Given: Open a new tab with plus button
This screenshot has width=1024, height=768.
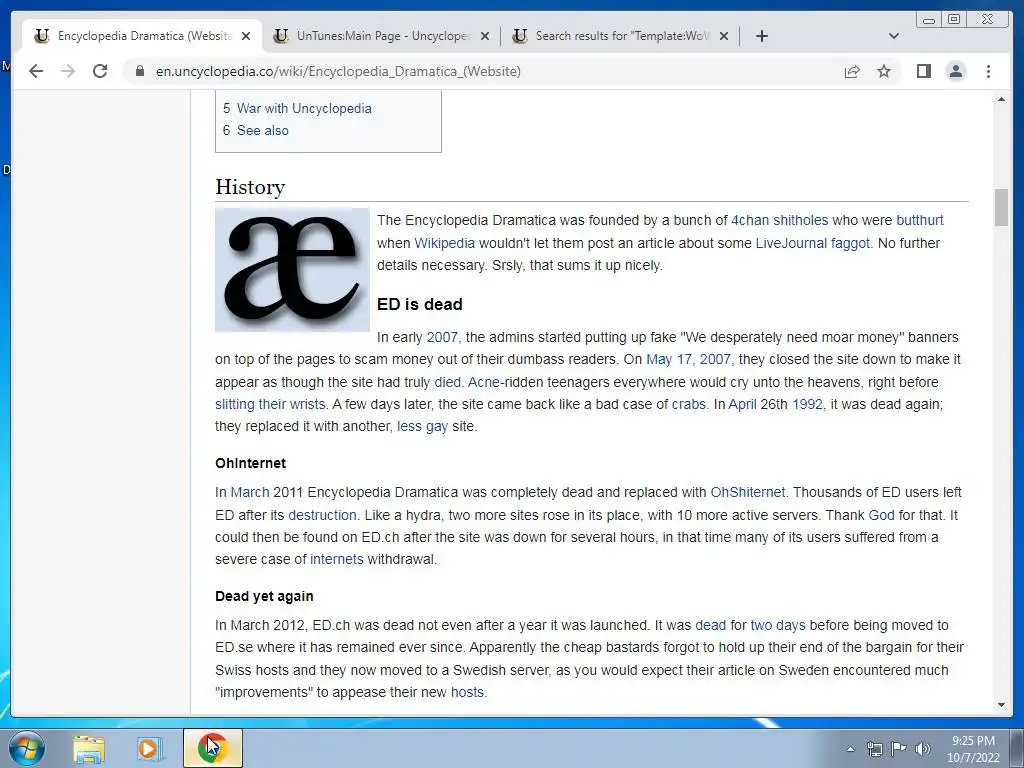Looking at the screenshot, I should [761, 36].
